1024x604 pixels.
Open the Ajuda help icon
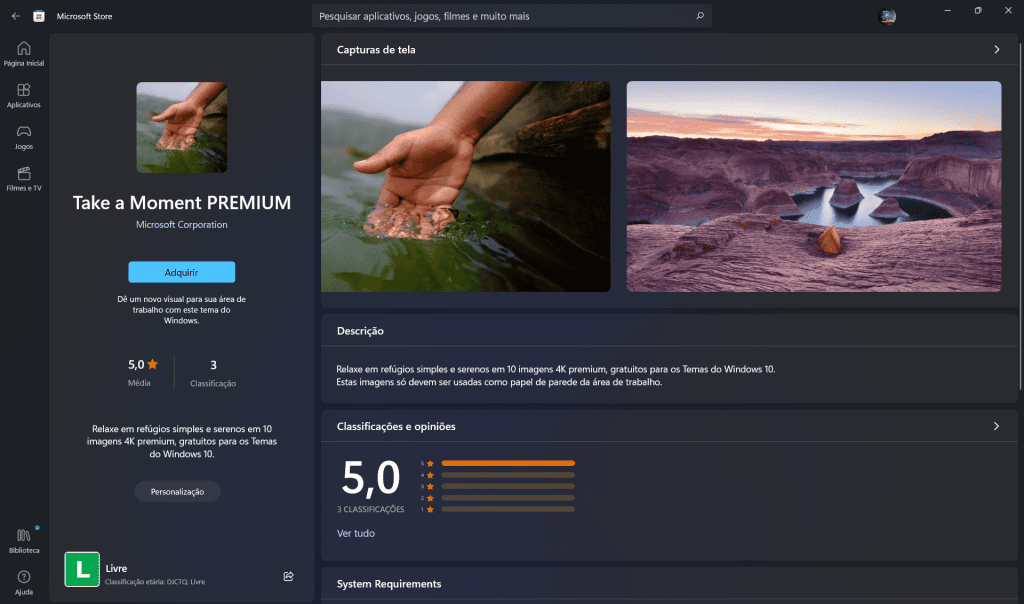point(24,582)
